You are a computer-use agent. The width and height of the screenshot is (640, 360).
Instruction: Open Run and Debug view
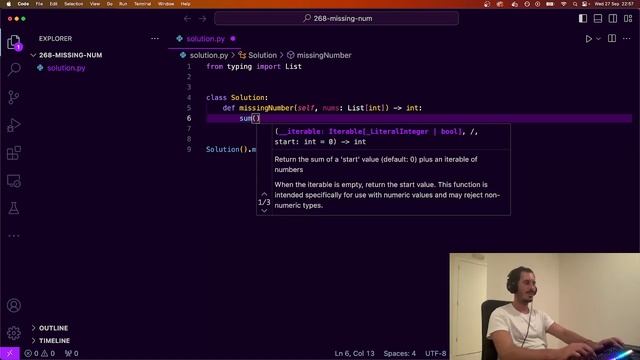(x=14, y=125)
